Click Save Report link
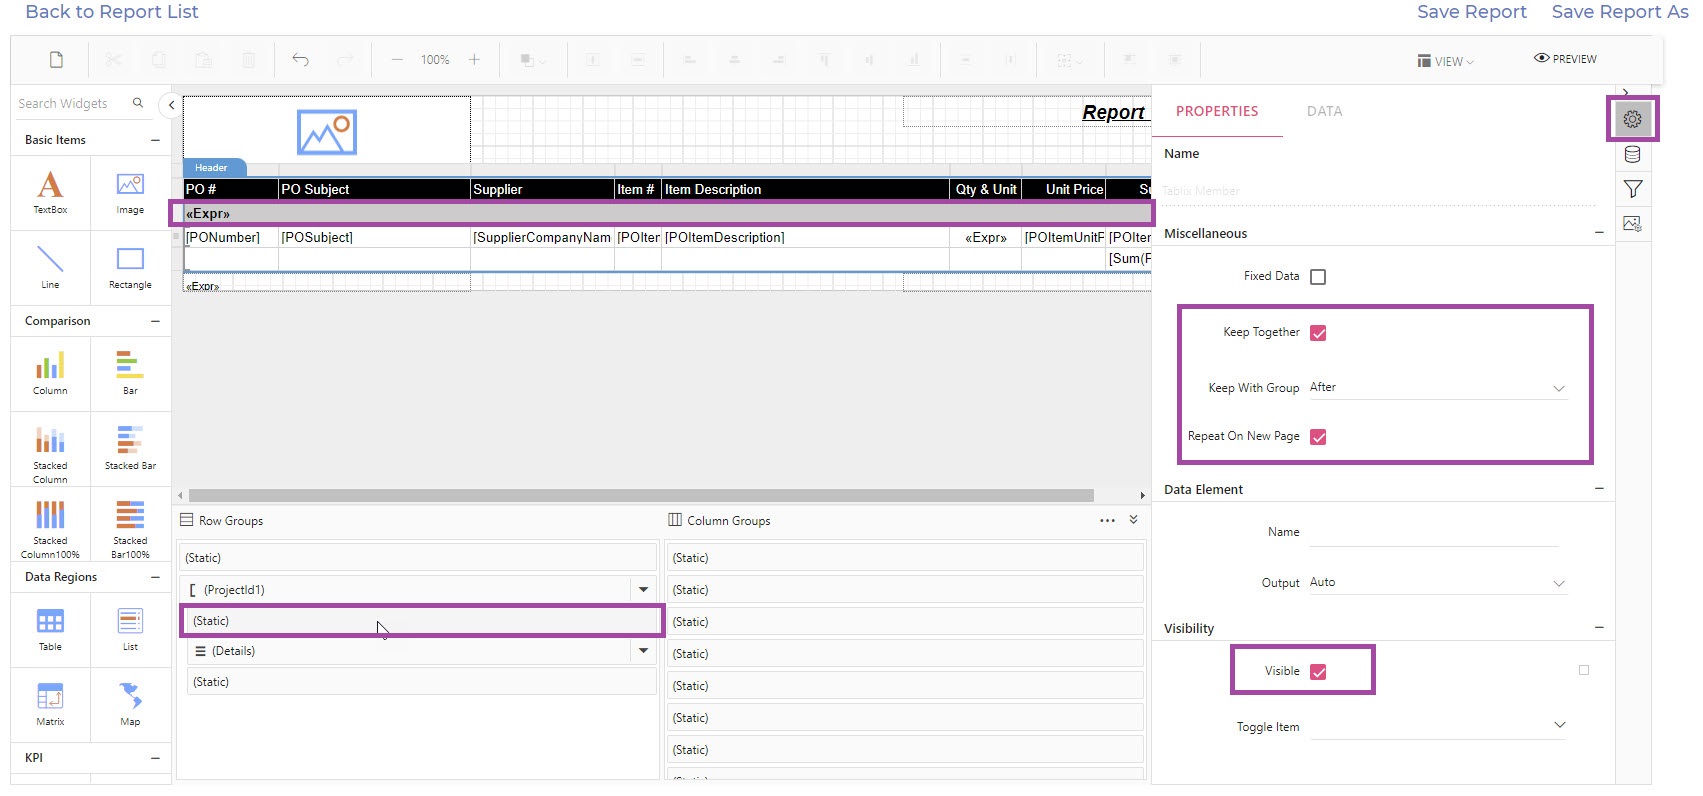The width and height of the screenshot is (1703, 796). (1471, 11)
